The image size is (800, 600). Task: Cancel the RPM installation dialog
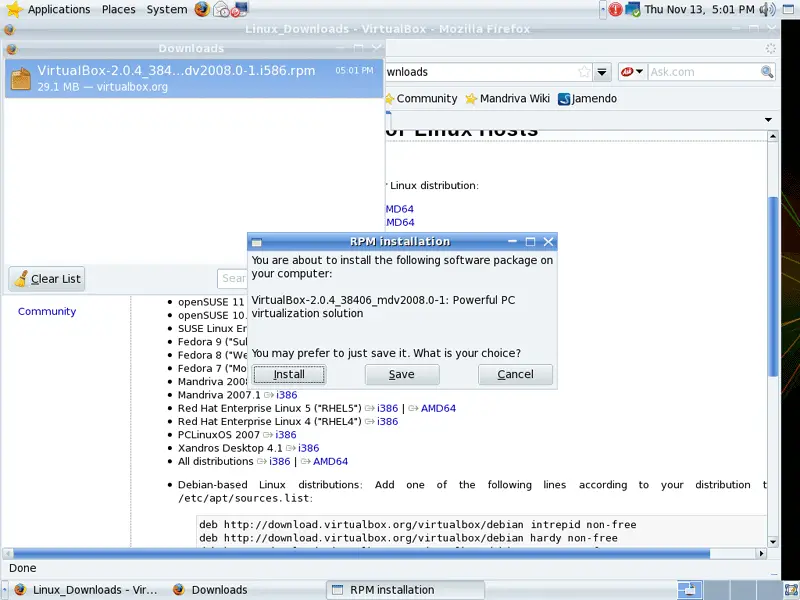point(515,374)
